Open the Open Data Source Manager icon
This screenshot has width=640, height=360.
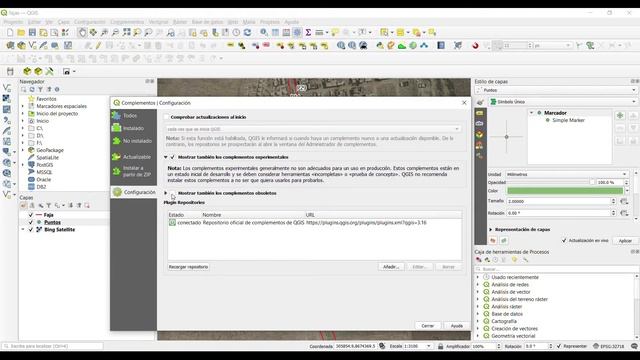point(10,45)
